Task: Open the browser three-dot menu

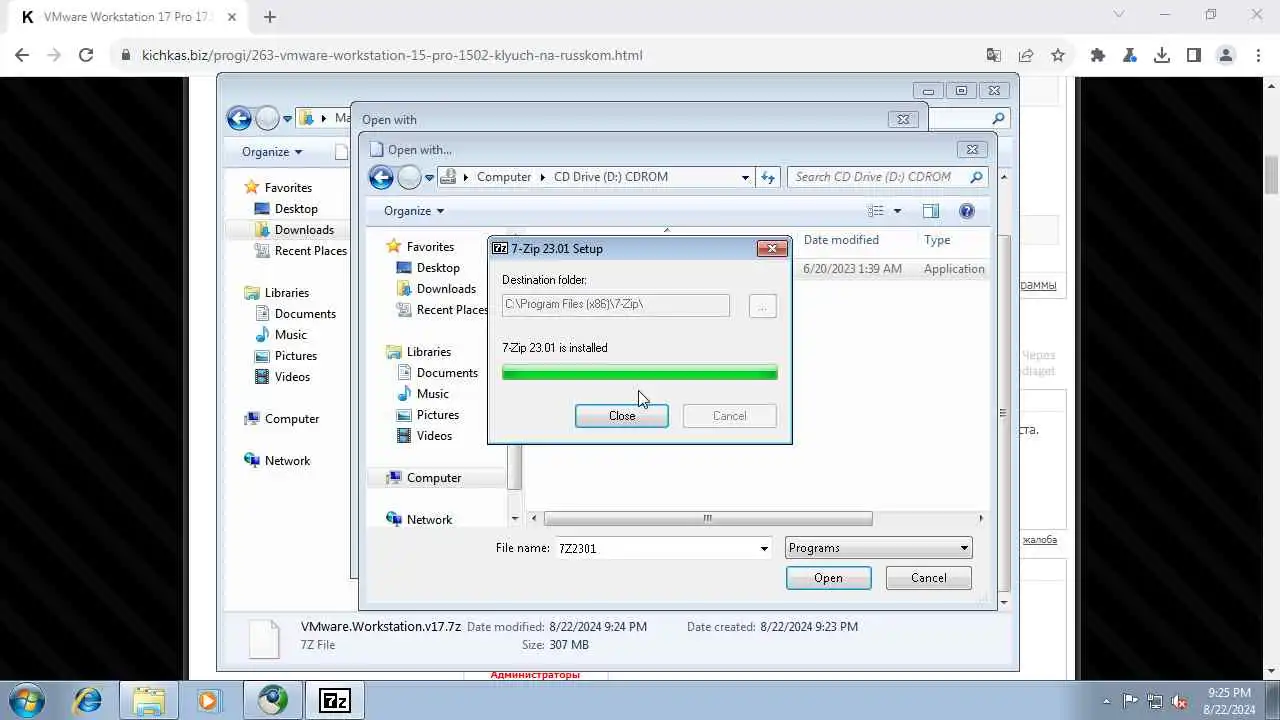Action: 1258,55
